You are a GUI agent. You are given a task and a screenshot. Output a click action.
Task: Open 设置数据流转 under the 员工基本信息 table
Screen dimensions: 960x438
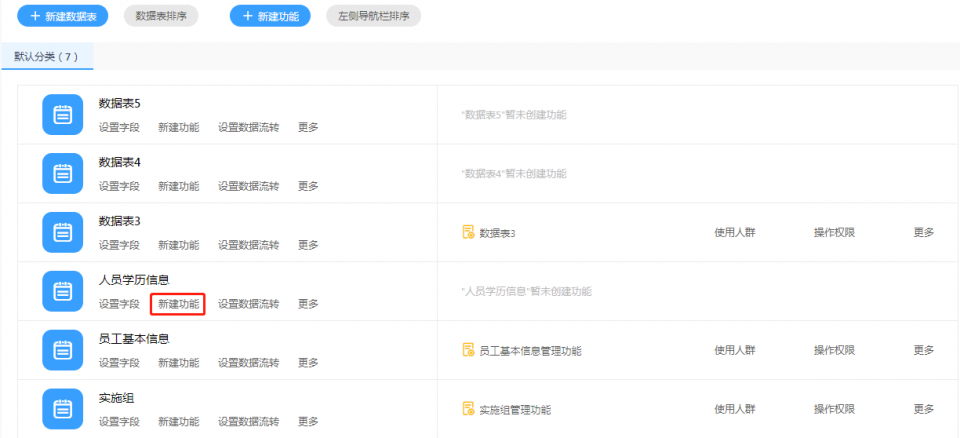[x=249, y=363]
